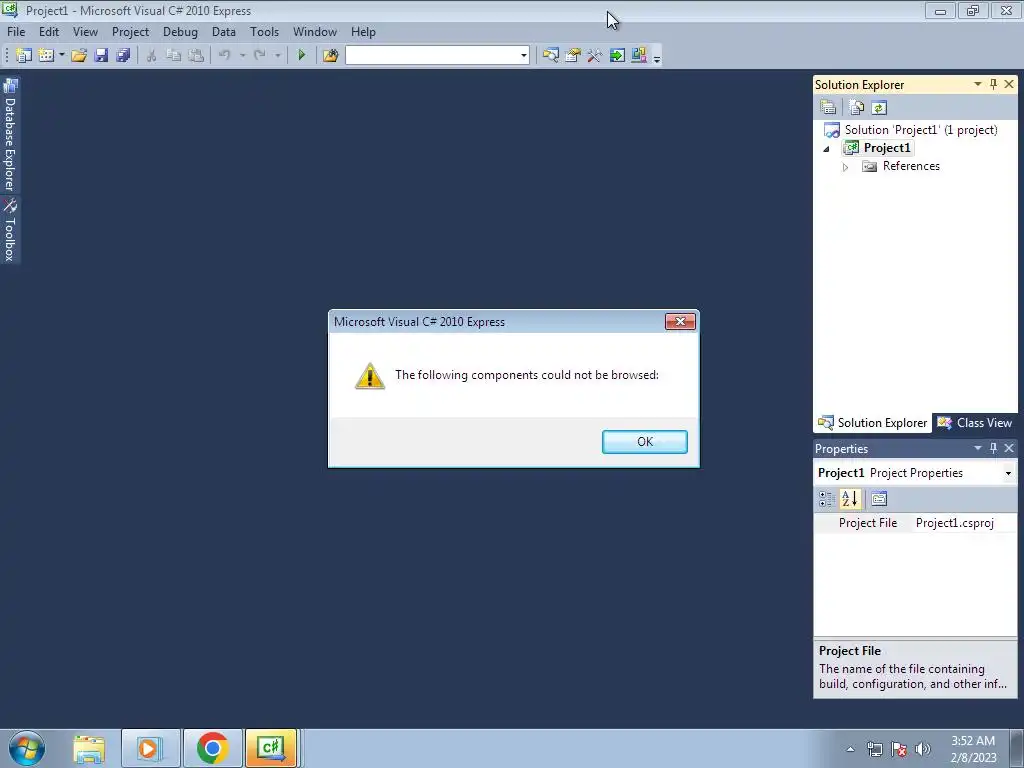The image size is (1024, 768).
Task: Open the Project1 Project Properties object dropdown
Action: tap(1008, 473)
